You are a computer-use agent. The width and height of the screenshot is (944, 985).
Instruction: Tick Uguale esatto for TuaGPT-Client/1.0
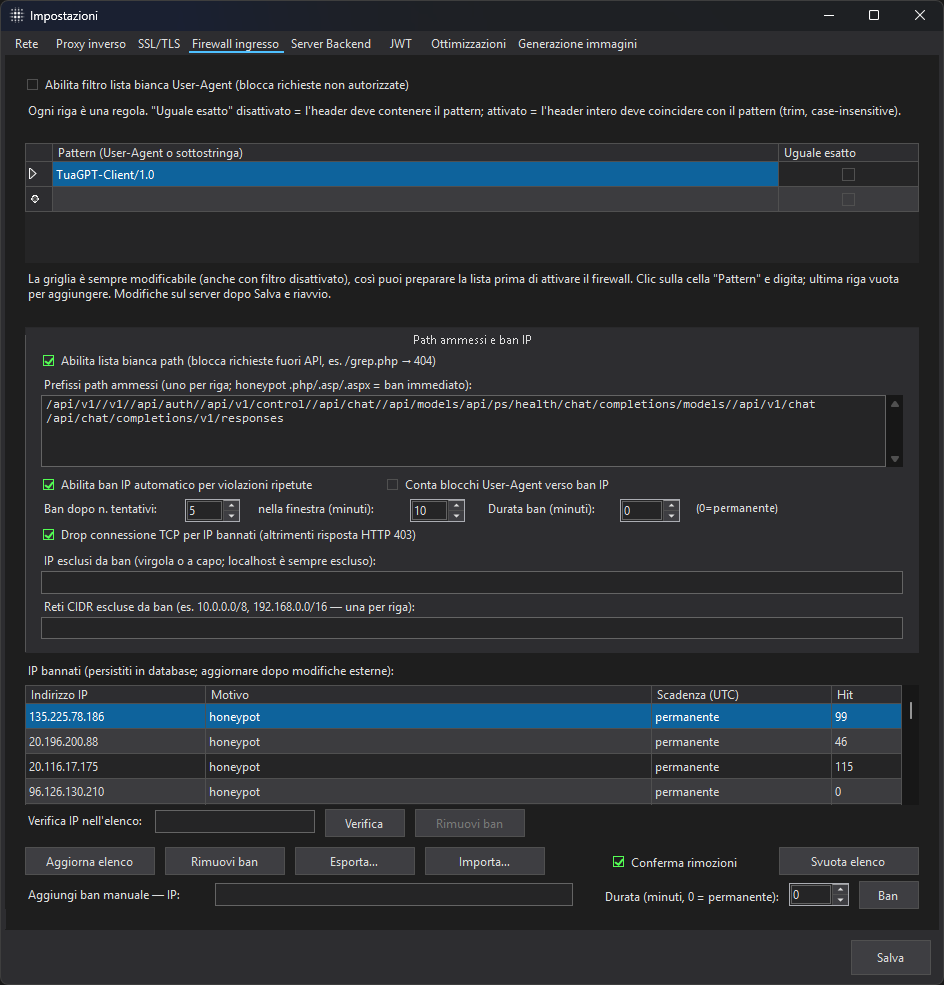pos(848,175)
